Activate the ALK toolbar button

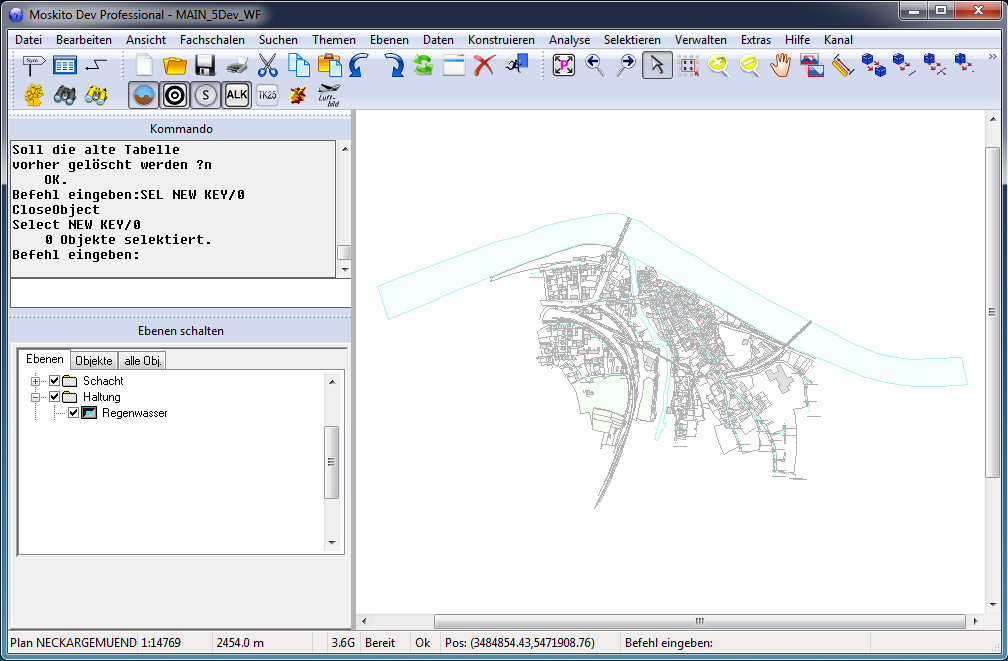point(237,95)
